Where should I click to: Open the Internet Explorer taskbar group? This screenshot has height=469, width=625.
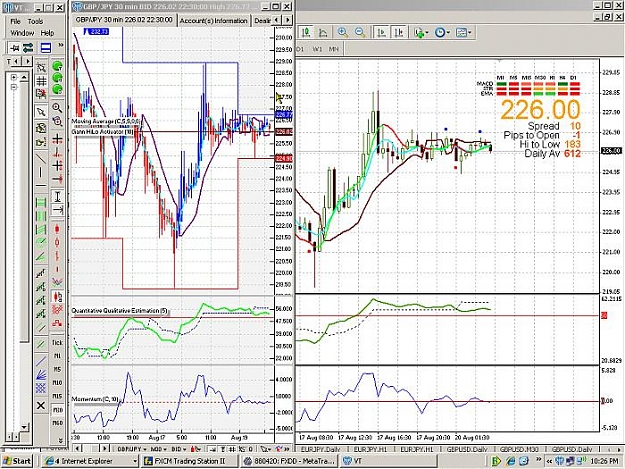pyautogui.click(x=90, y=461)
